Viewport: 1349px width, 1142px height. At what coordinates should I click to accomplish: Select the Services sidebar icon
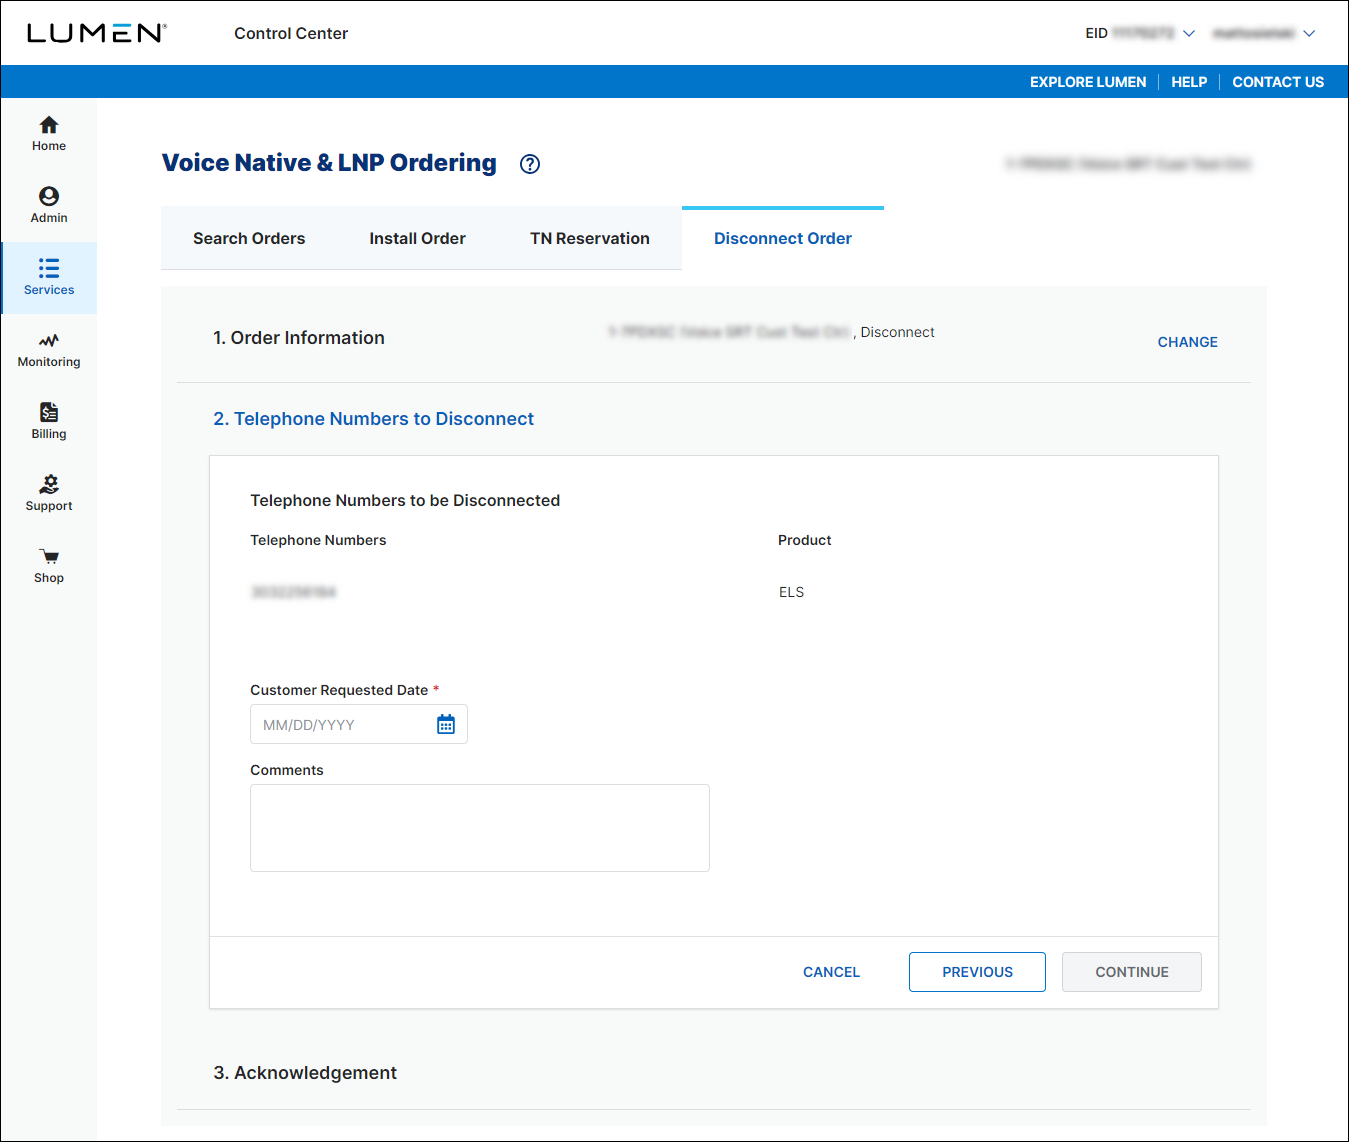pyautogui.click(x=49, y=278)
